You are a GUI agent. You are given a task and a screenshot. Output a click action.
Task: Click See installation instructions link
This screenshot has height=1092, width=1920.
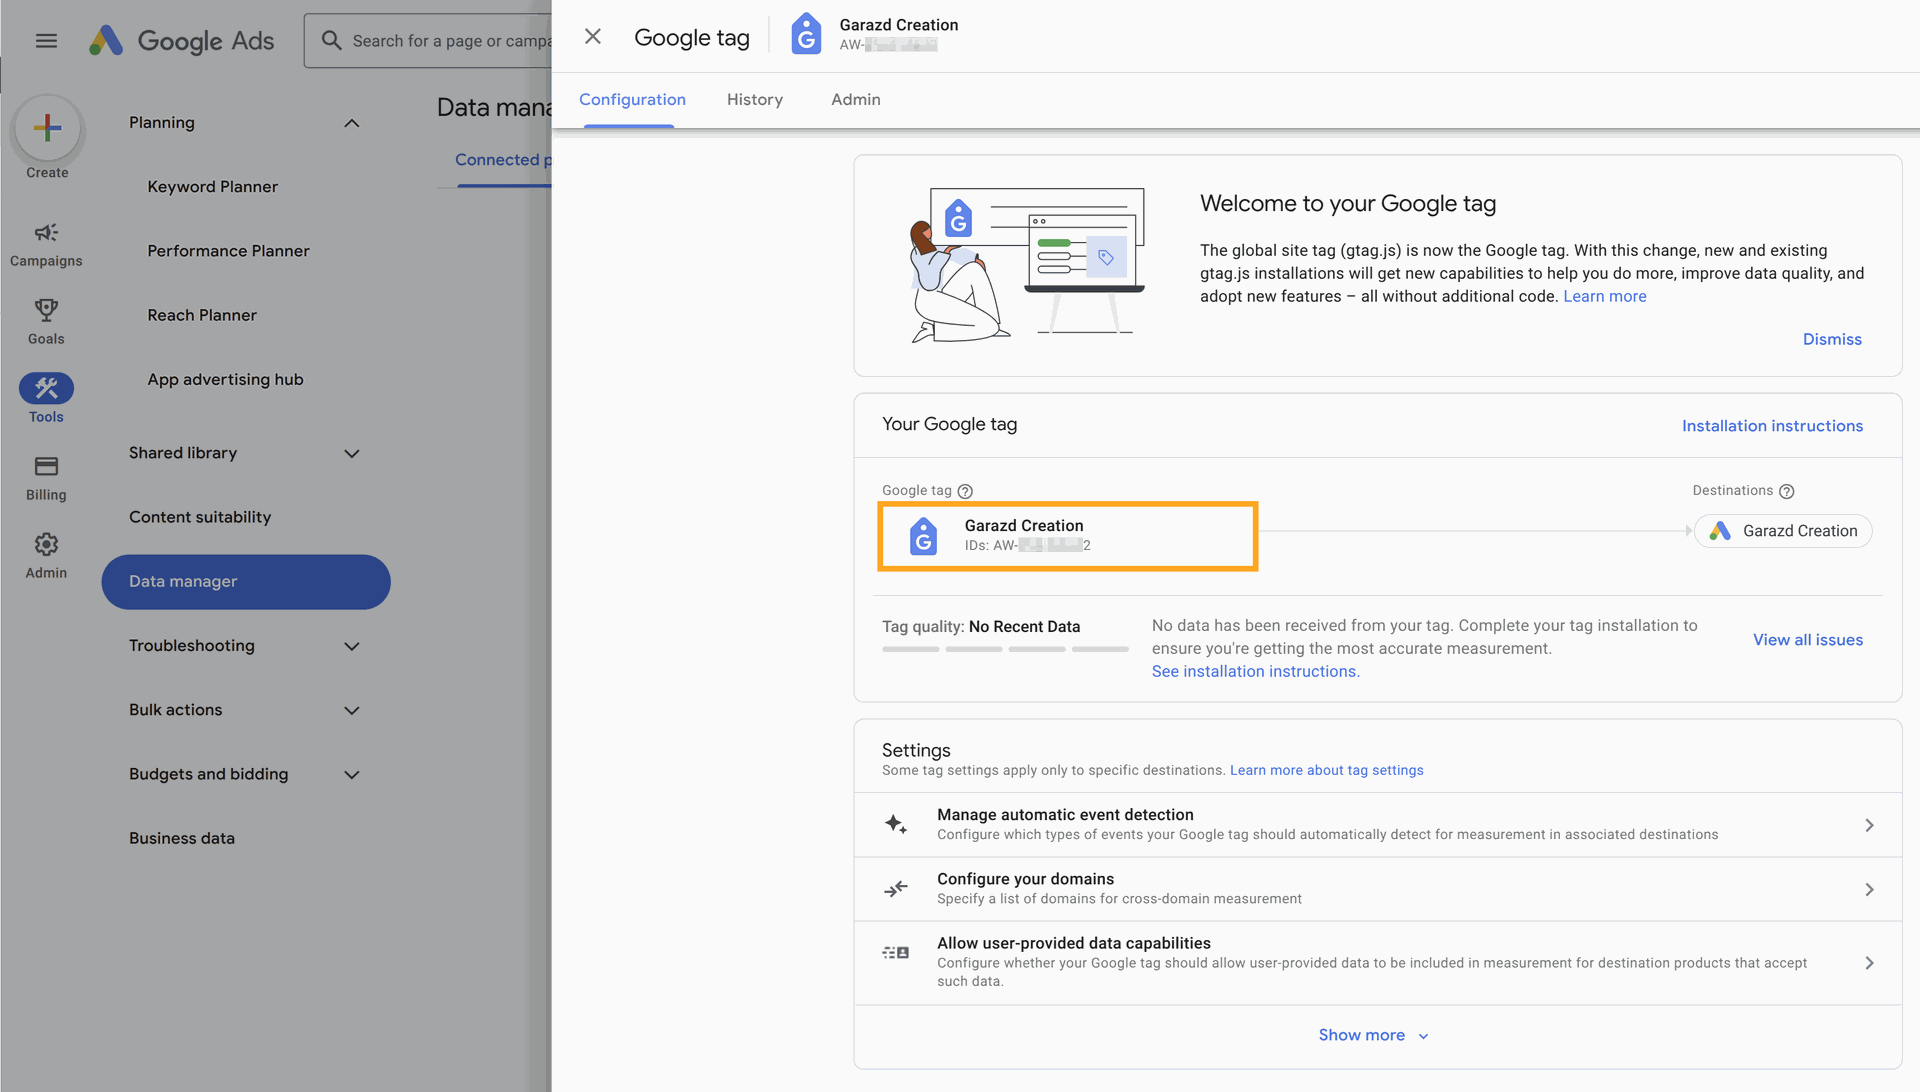pyautogui.click(x=1255, y=671)
